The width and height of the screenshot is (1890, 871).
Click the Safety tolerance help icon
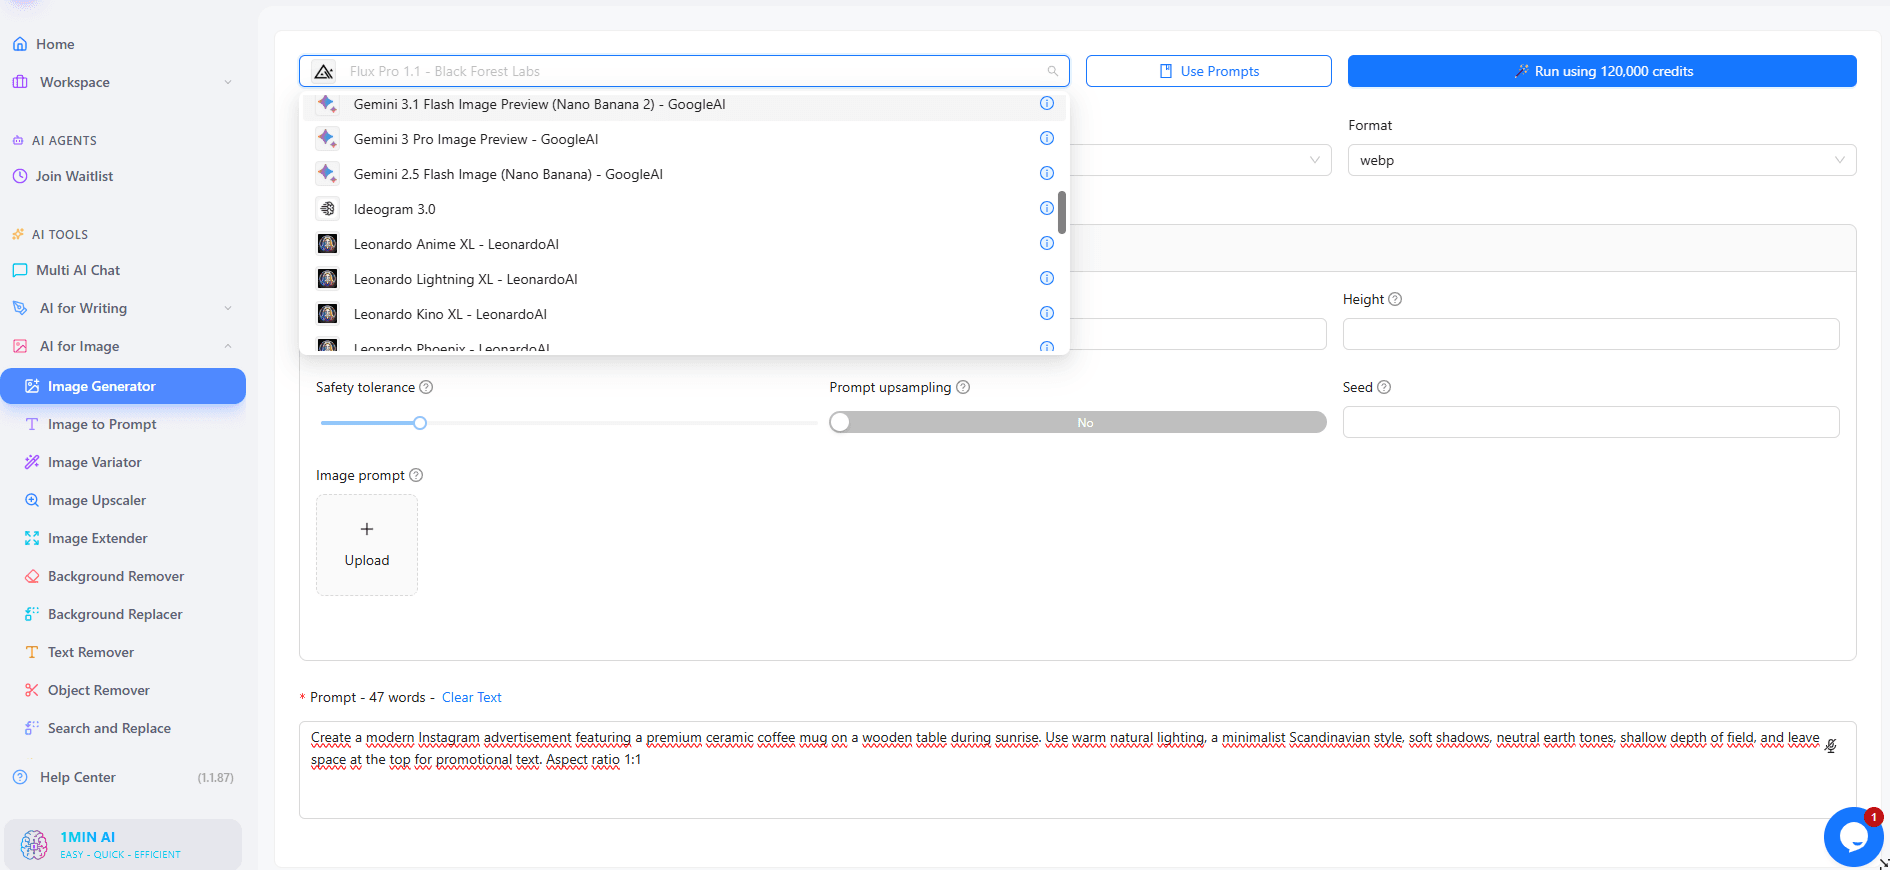tap(426, 387)
